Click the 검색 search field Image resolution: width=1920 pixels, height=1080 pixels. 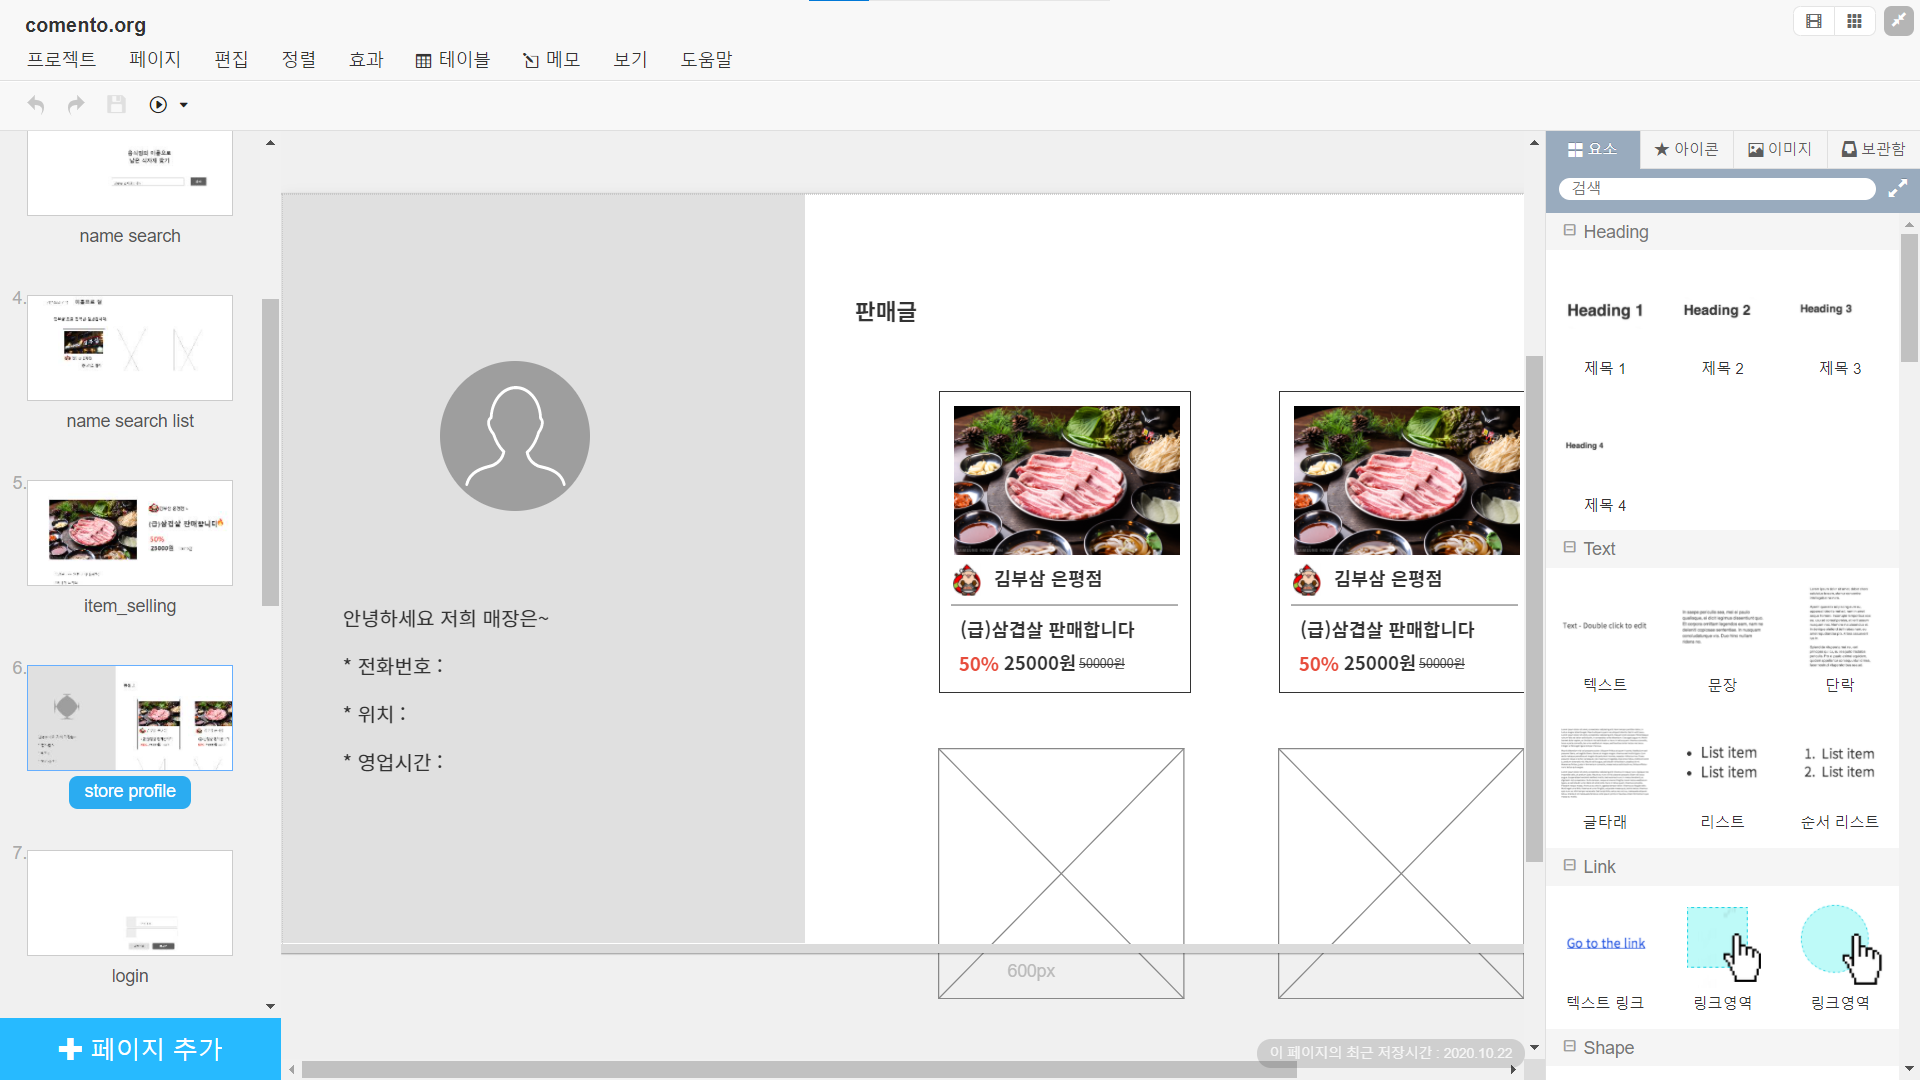coord(1716,188)
